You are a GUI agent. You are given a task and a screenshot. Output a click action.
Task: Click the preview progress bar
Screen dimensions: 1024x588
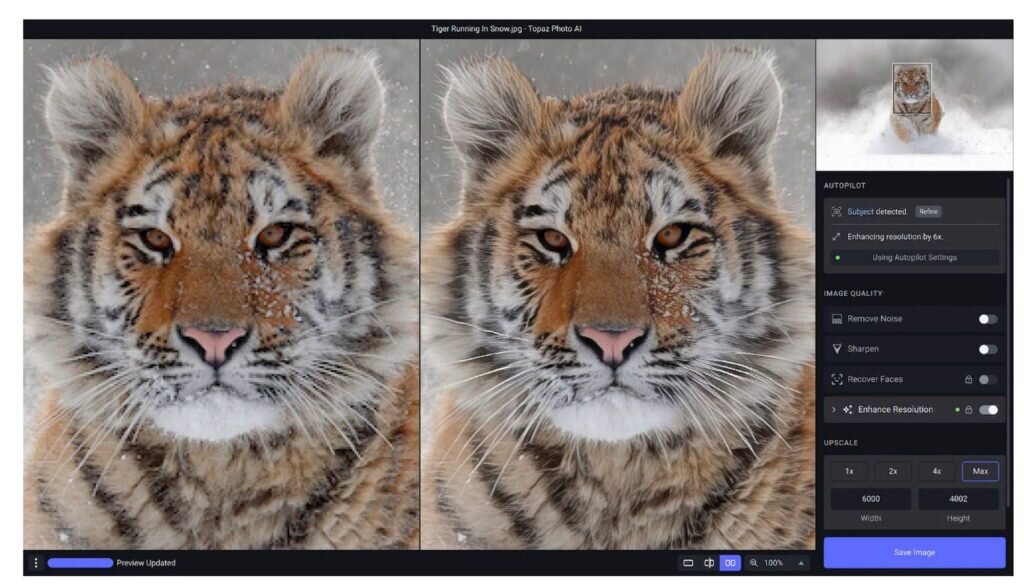(80, 563)
